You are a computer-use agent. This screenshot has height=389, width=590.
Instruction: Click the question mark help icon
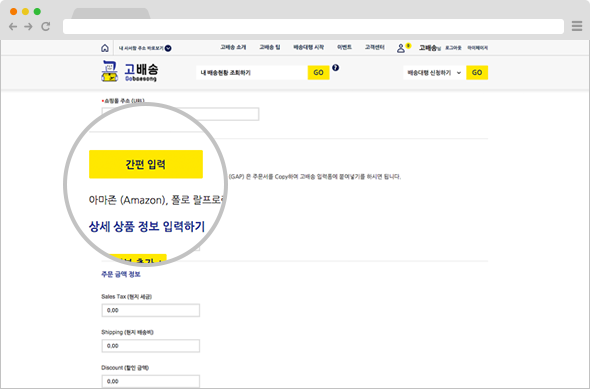336,68
